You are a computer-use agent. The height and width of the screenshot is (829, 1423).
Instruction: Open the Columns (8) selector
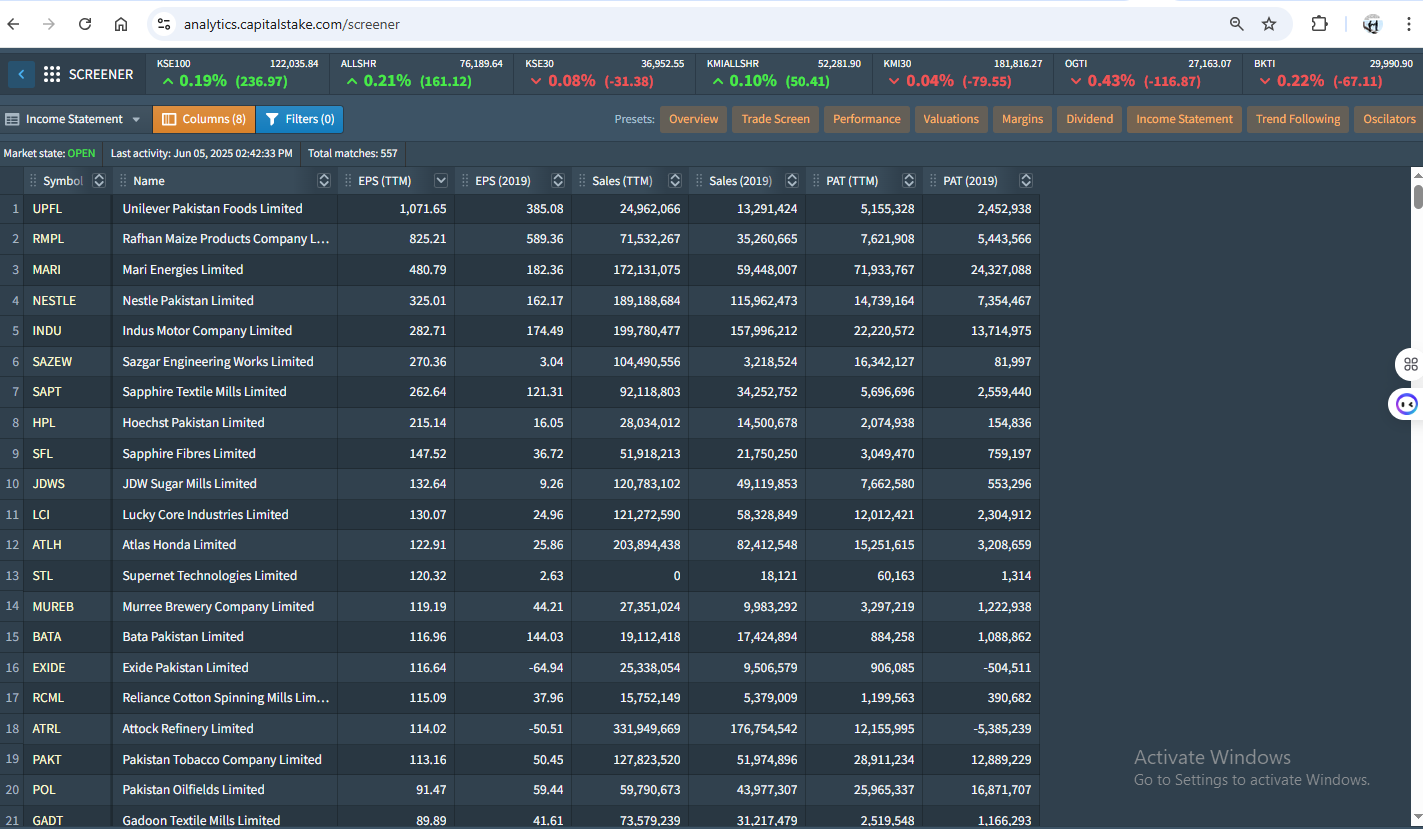(204, 119)
